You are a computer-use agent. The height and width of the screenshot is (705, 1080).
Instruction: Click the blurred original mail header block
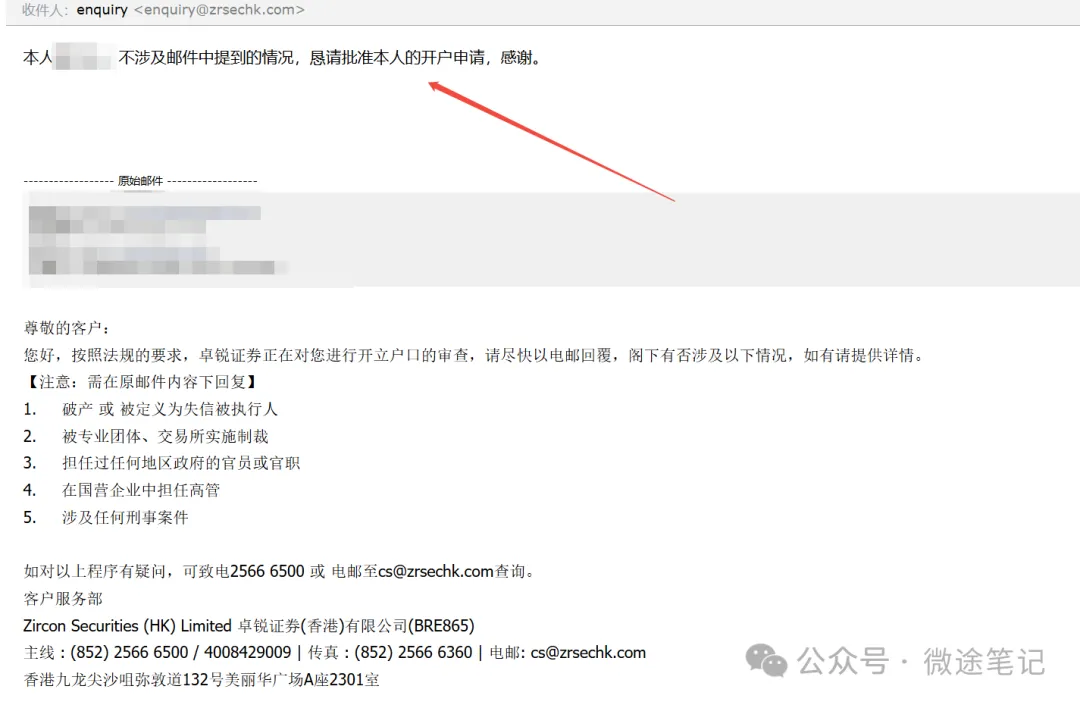coord(157,241)
